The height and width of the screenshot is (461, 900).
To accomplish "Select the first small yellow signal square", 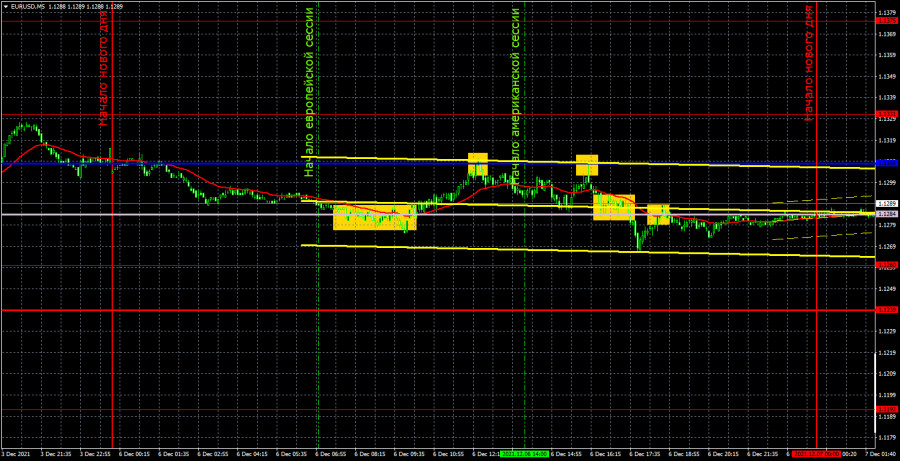I will click(x=477, y=163).
